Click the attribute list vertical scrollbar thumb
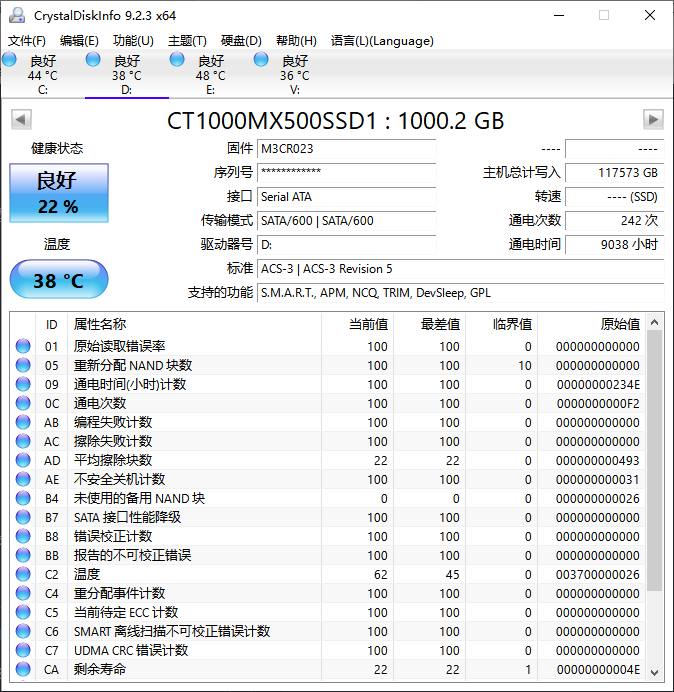 (654, 460)
